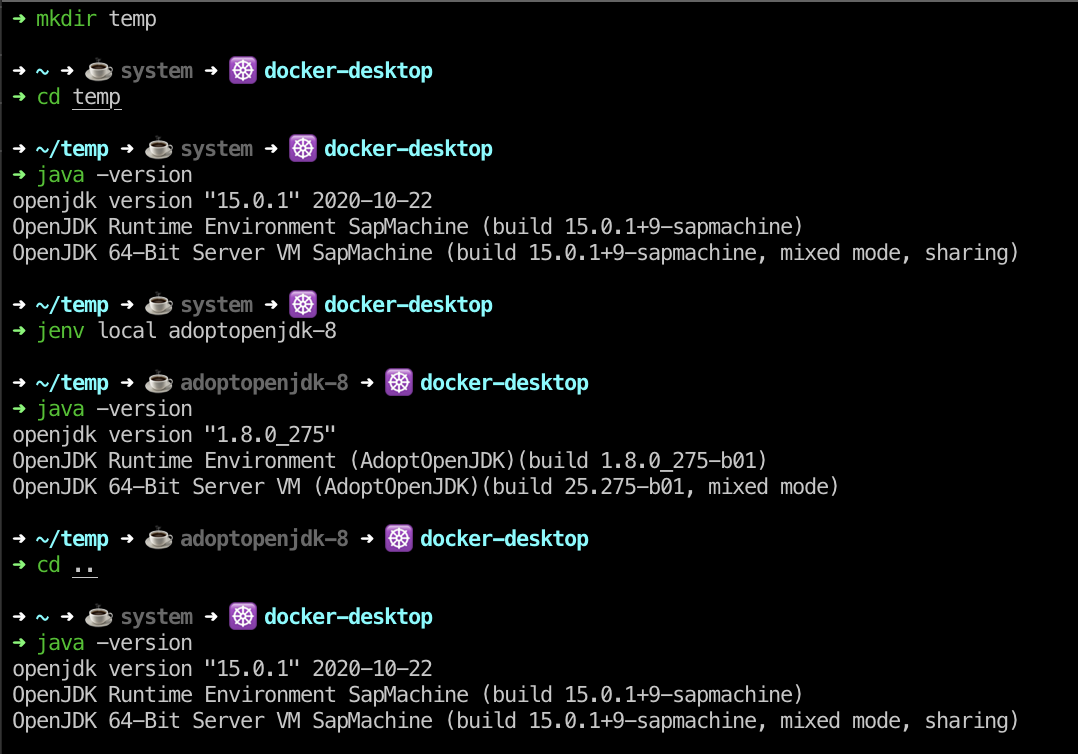This screenshot has height=754, width=1078.
Task: Click coffee cup icon in prompt above 'jenv local'
Action: (x=158, y=304)
